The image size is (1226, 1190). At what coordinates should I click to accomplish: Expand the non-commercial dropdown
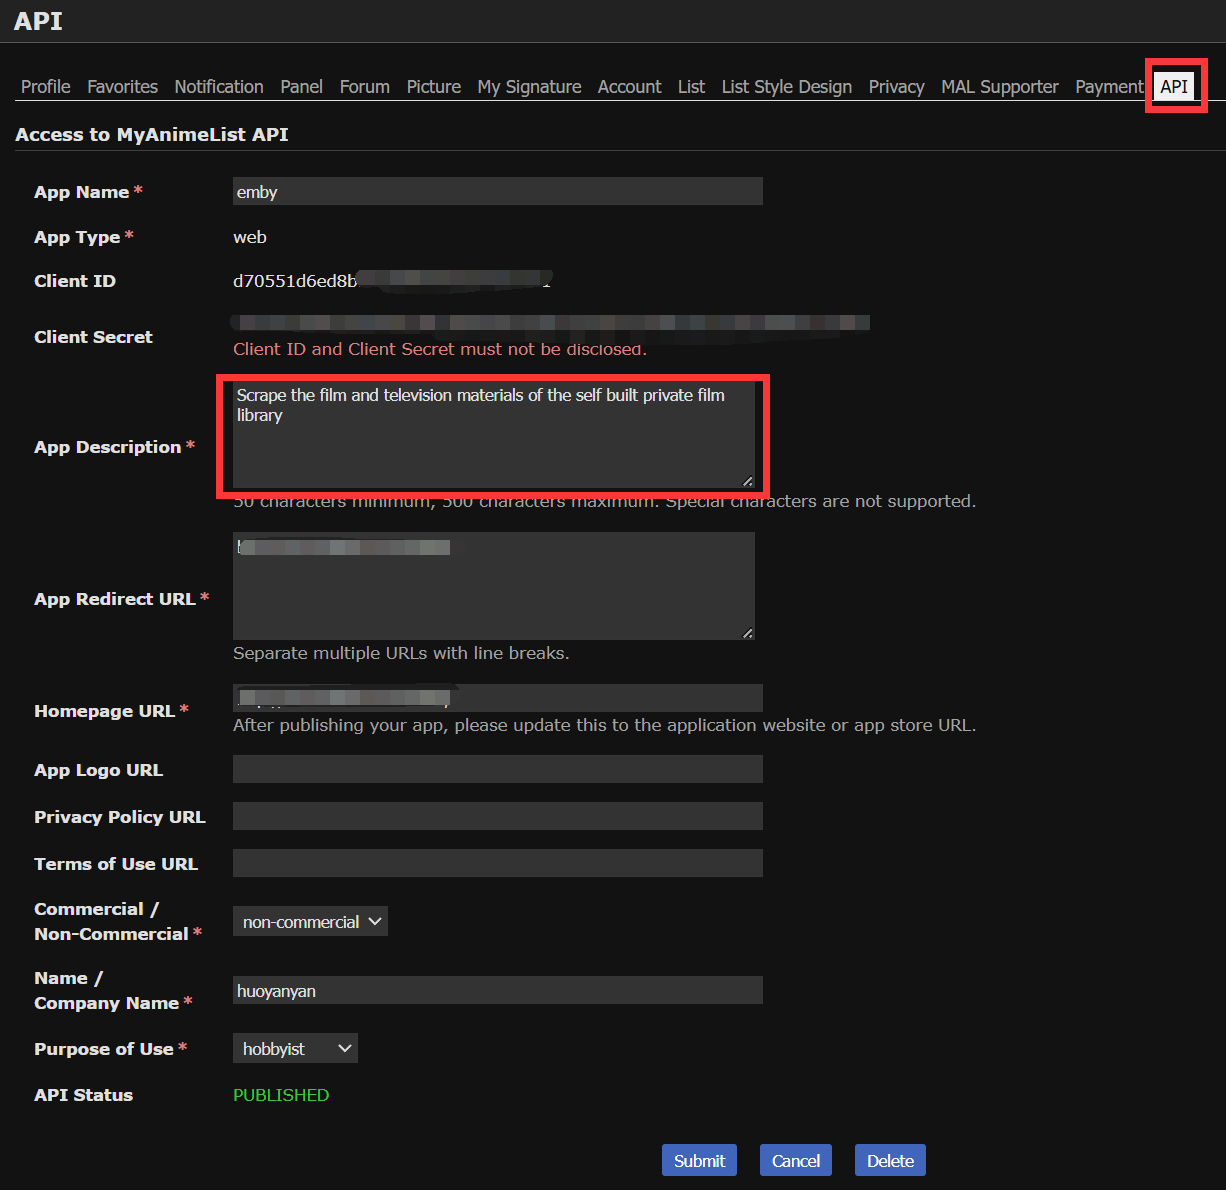310,922
